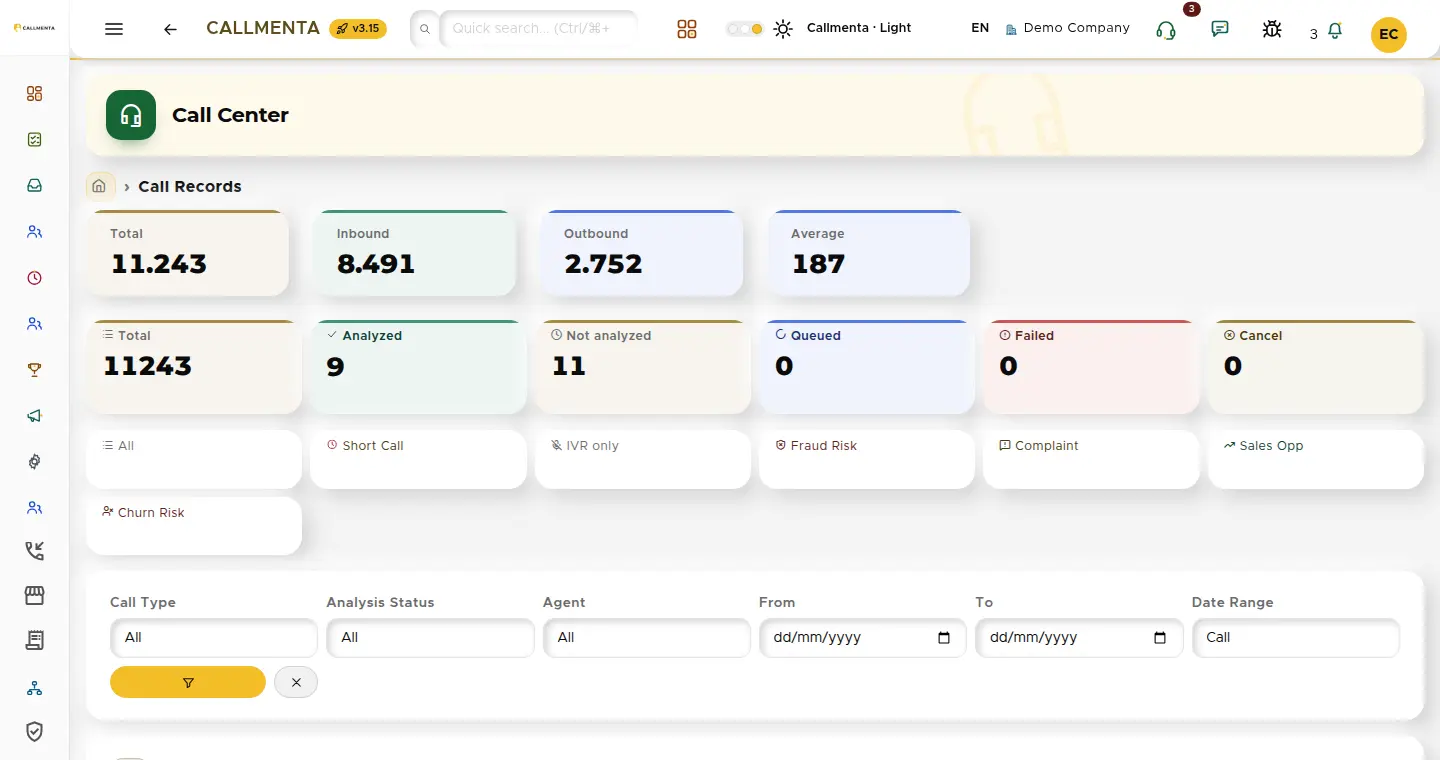Open the incoming call phone icon in sidebar

[35, 550]
